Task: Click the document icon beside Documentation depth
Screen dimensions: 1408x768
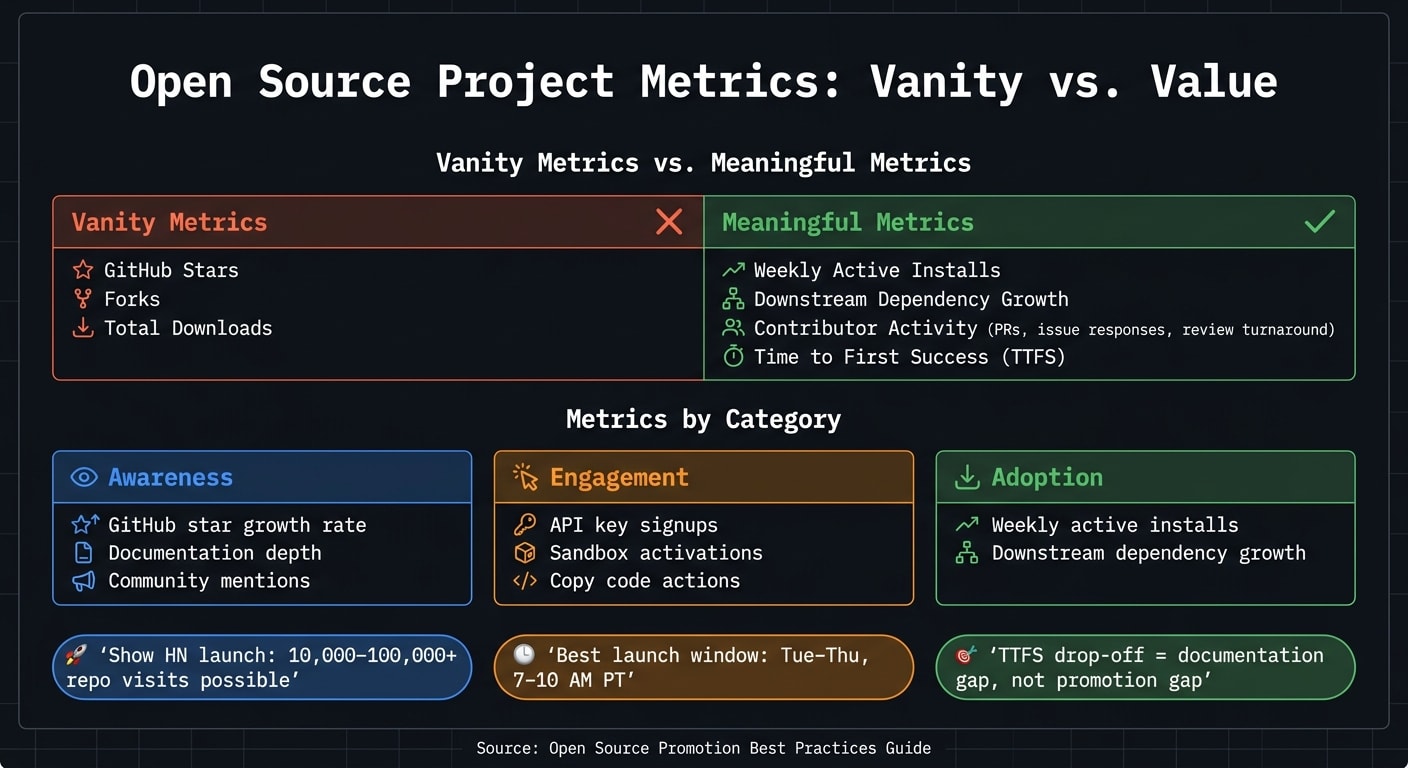Action: click(85, 553)
